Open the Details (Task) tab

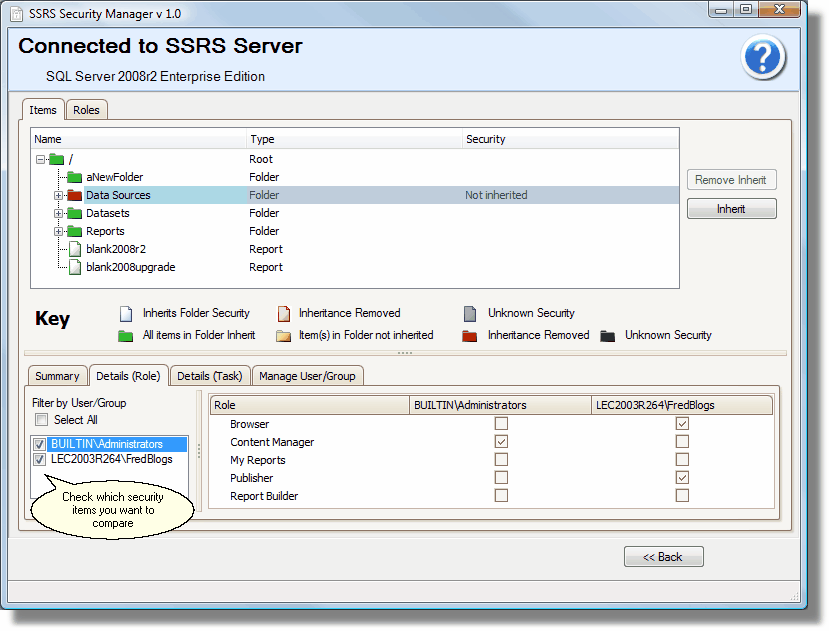210,376
